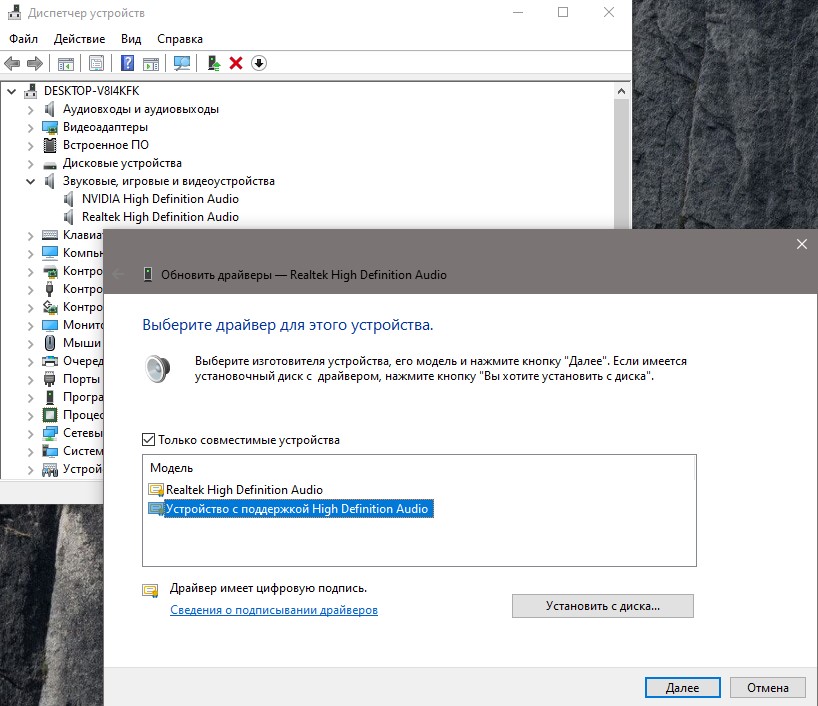Viewport: 818px width, 706px height.
Task: Click the Модель column header
Action: coord(172,468)
